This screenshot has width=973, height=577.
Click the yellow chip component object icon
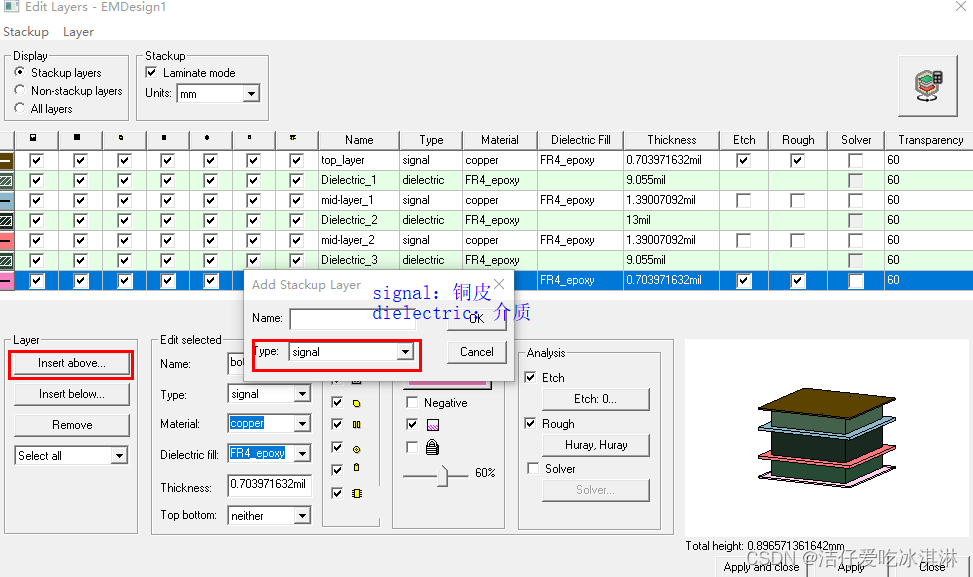356,494
